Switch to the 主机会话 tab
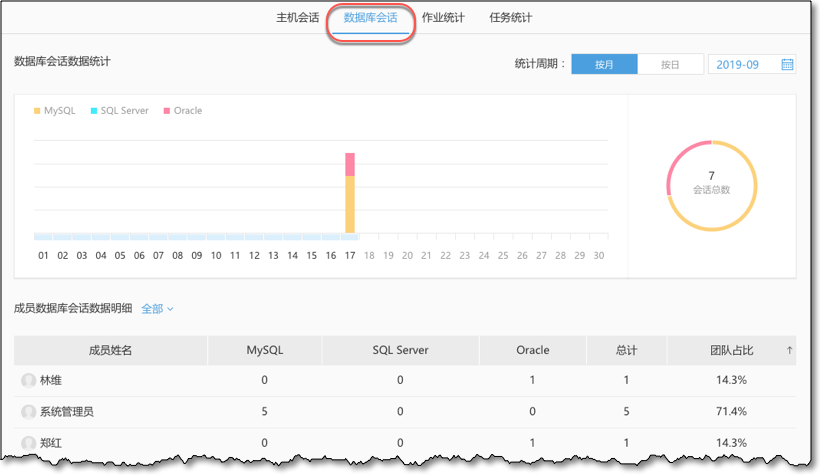Viewport: 820px width, 475px height. click(x=298, y=18)
